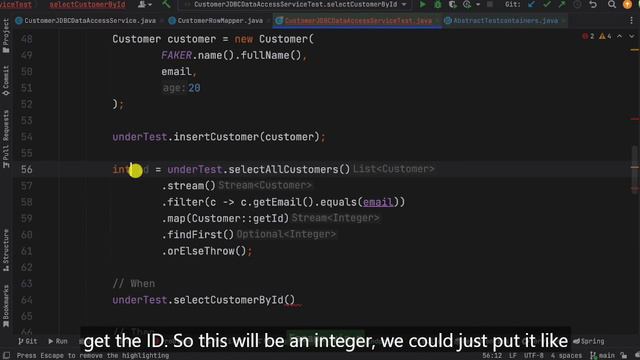The width and height of the screenshot is (640, 360).
Task: Click the // When comment
Action: (133, 284)
